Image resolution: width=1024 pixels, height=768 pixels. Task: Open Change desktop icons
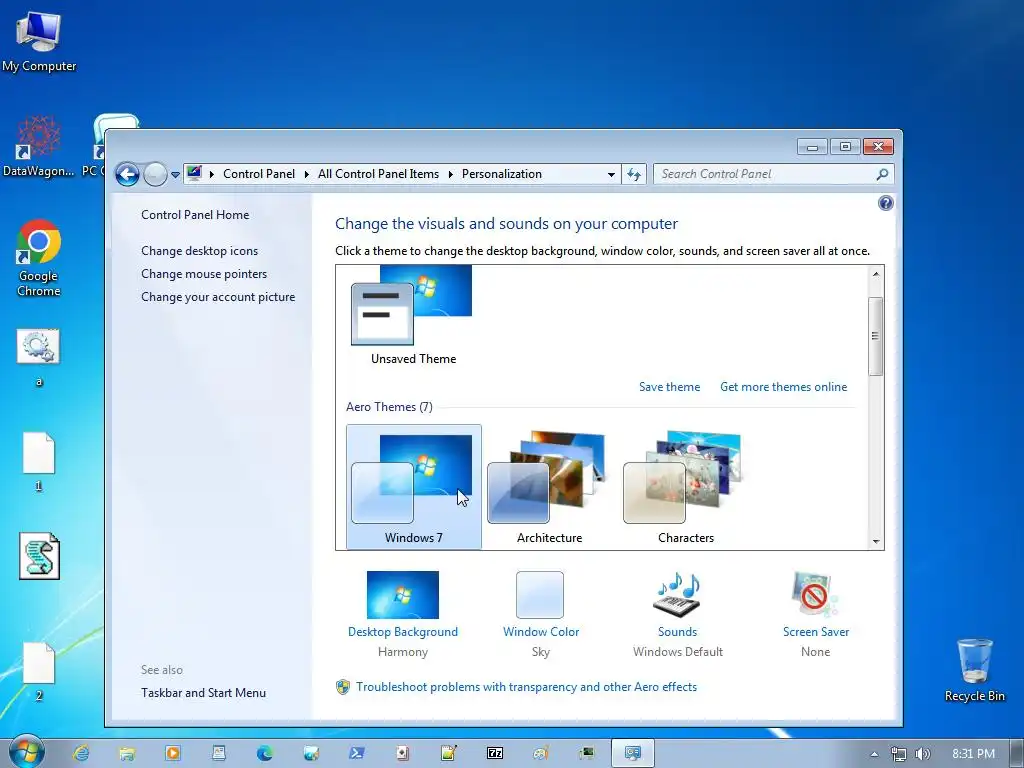click(199, 251)
